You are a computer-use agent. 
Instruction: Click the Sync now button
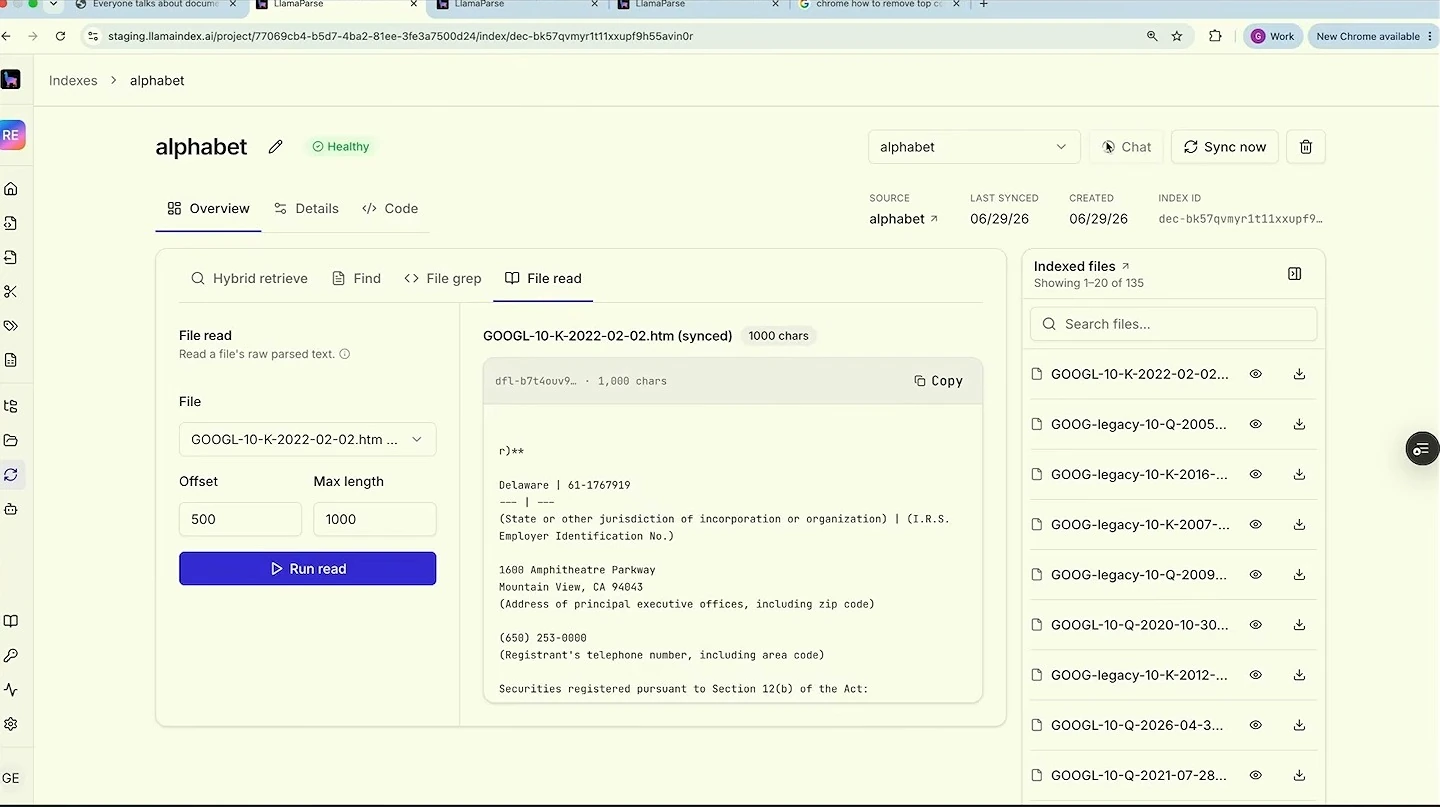(1225, 147)
